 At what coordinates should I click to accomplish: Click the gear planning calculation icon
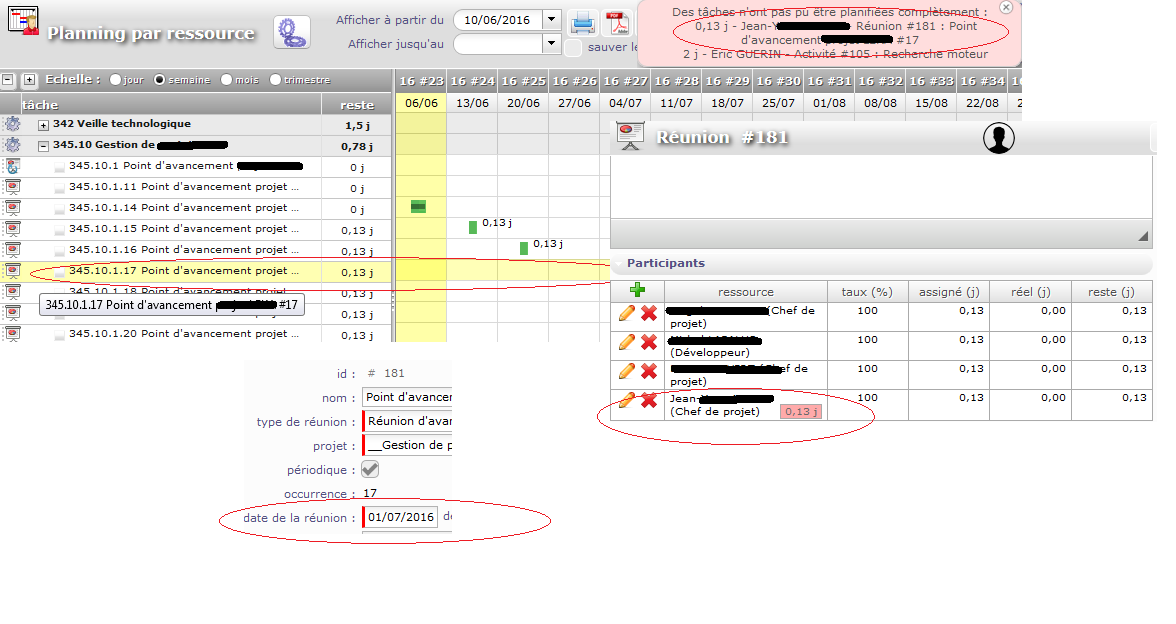[x=291, y=32]
